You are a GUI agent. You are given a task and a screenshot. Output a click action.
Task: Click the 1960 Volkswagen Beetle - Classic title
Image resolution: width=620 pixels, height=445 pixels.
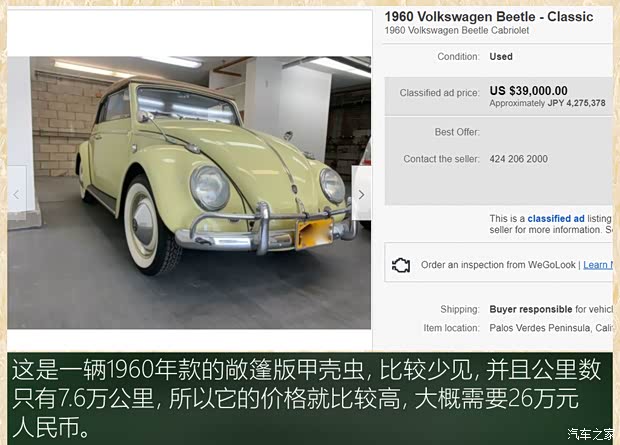click(489, 17)
